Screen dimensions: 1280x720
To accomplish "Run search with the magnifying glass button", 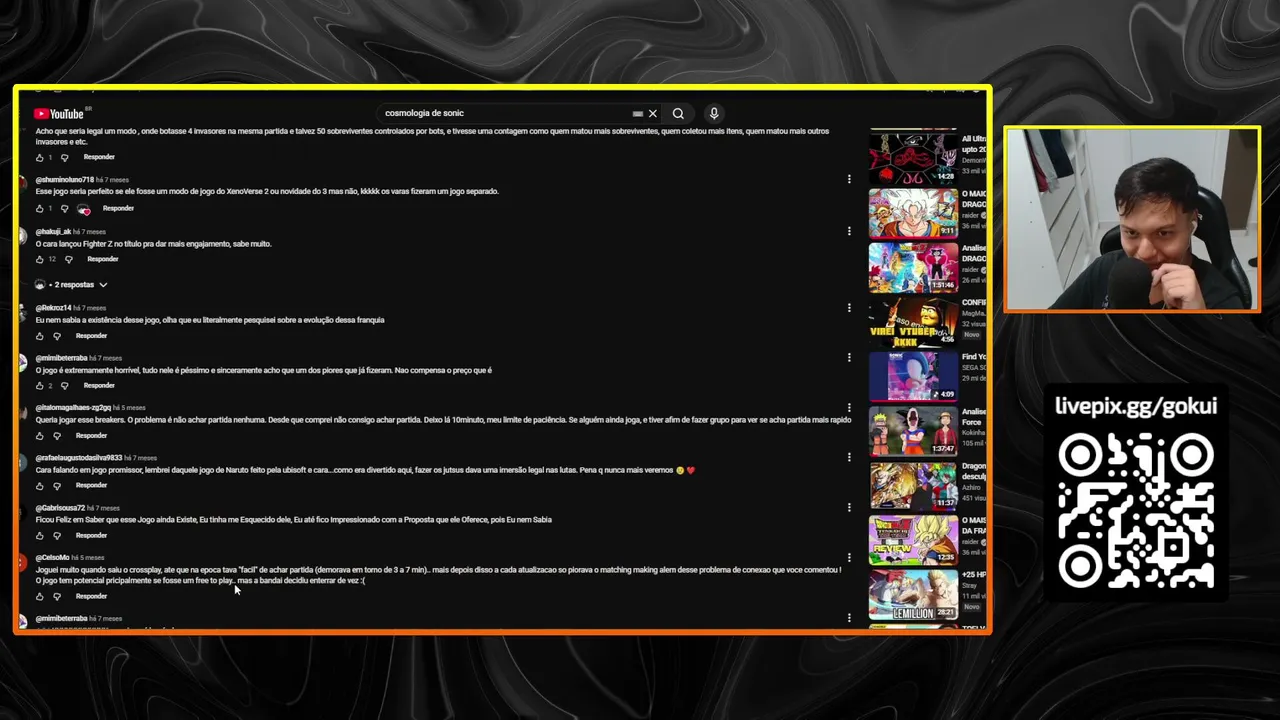I will [x=678, y=114].
